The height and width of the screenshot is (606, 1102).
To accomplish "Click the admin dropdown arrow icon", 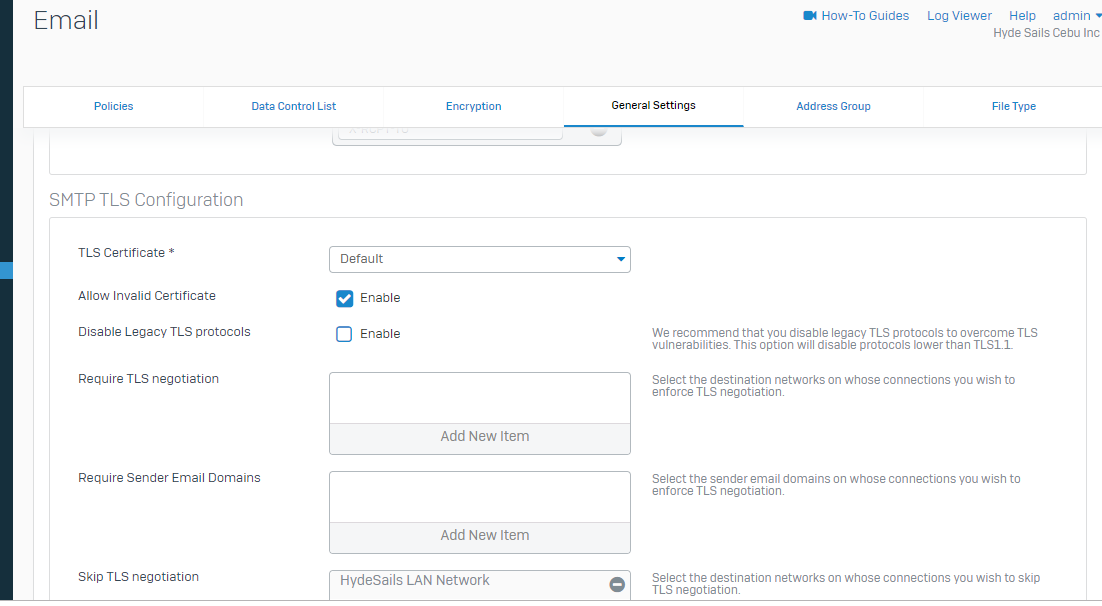I will click(x=1098, y=16).
